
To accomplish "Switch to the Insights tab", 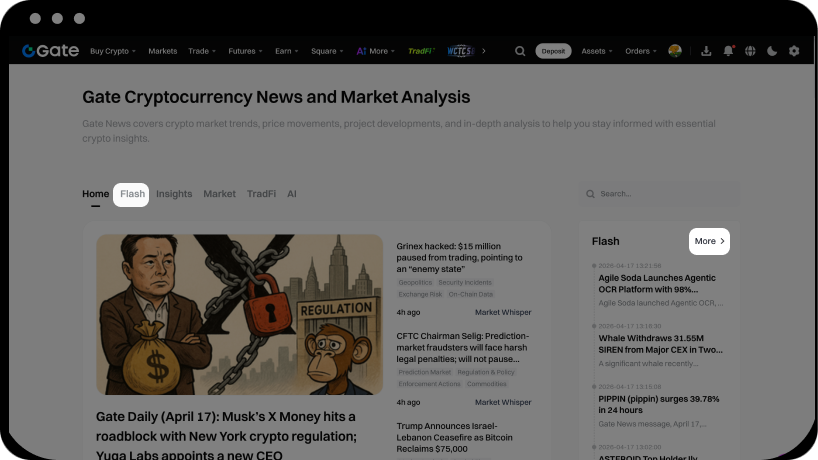I will [174, 194].
